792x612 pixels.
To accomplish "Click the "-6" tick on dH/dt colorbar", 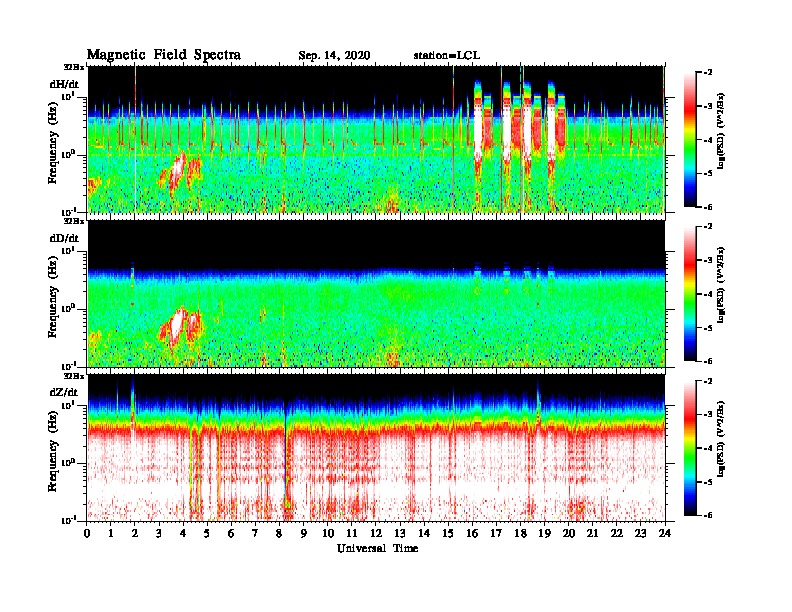I will click(x=707, y=207).
